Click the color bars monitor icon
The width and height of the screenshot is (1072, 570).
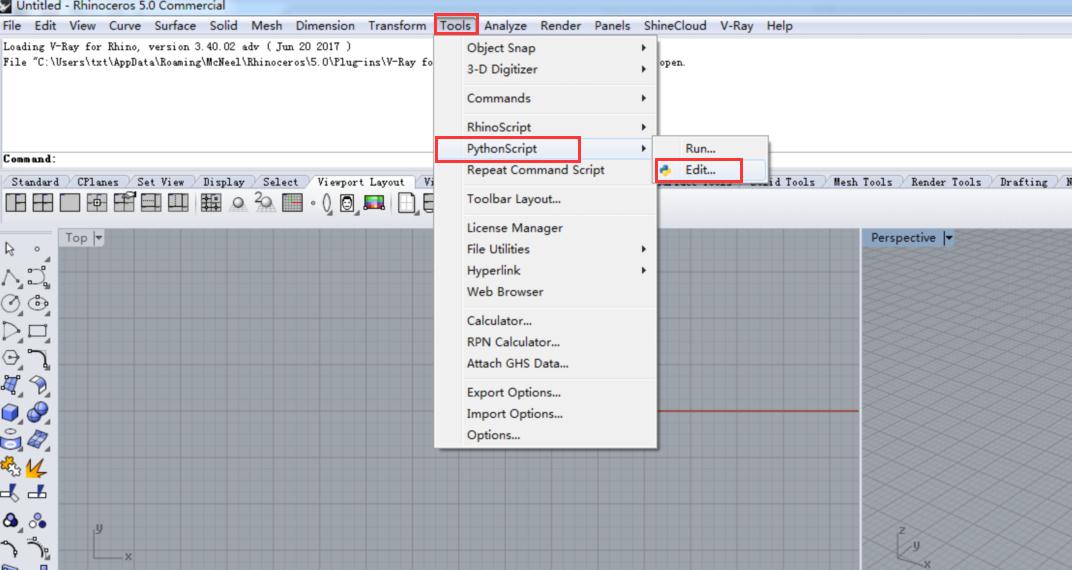(x=374, y=202)
